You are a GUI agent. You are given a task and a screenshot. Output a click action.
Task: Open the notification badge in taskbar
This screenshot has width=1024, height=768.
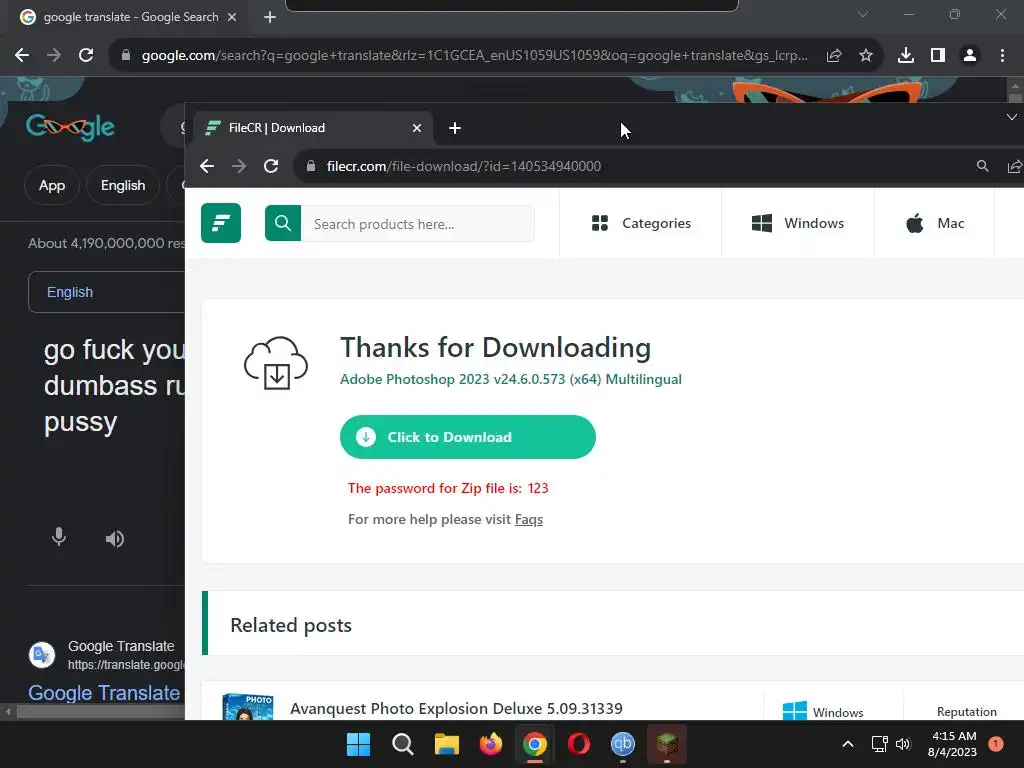(x=996, y=743)
